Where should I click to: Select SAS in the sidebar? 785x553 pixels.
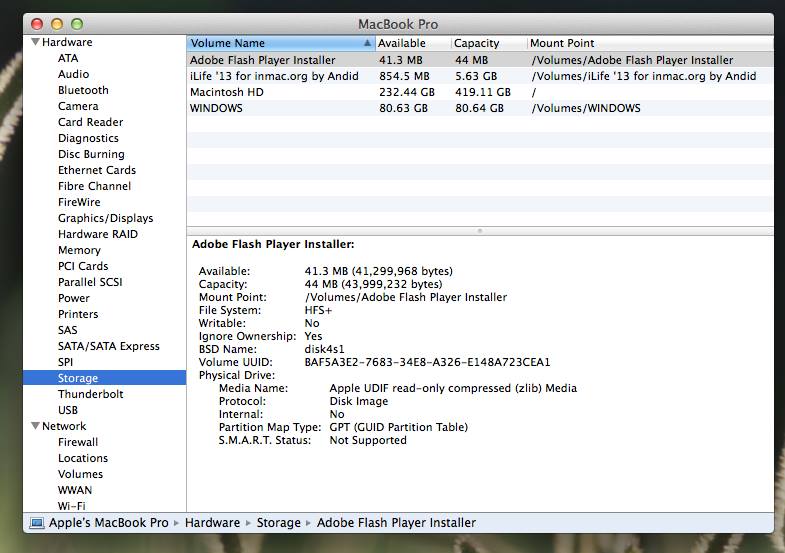(68, 330)
